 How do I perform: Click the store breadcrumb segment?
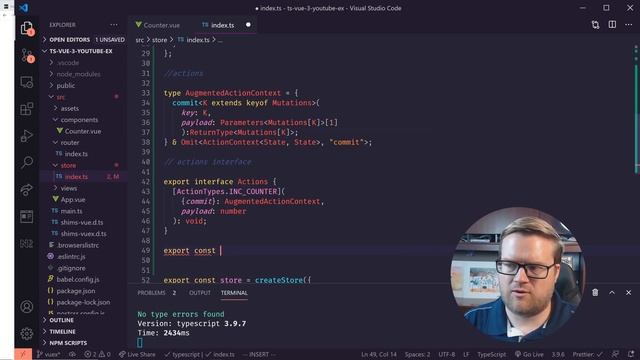pos(160,40)
